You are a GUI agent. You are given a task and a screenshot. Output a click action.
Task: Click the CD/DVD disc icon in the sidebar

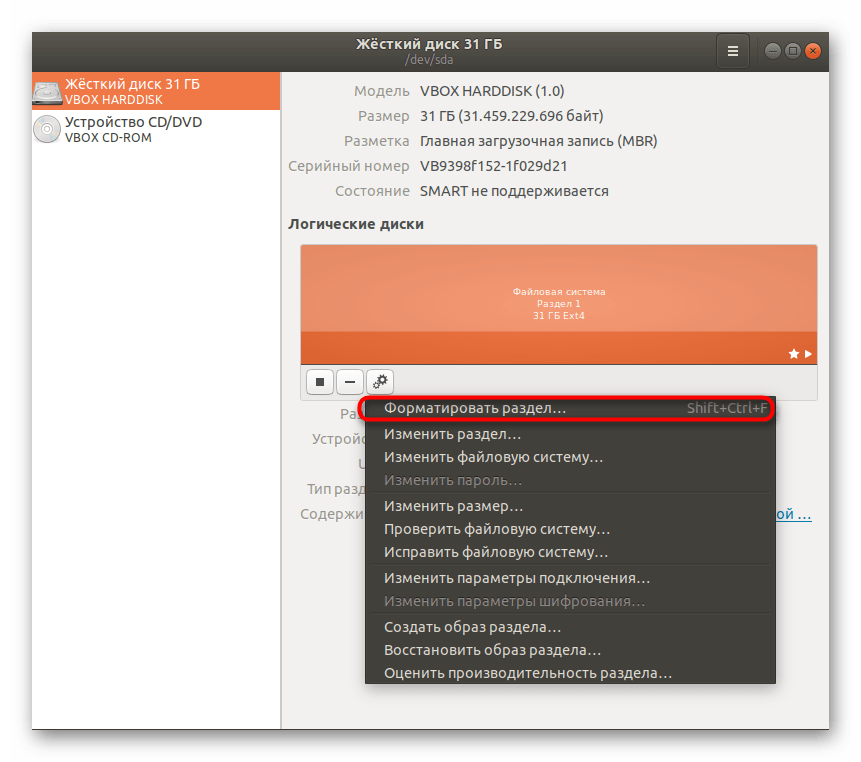point(46,130)
